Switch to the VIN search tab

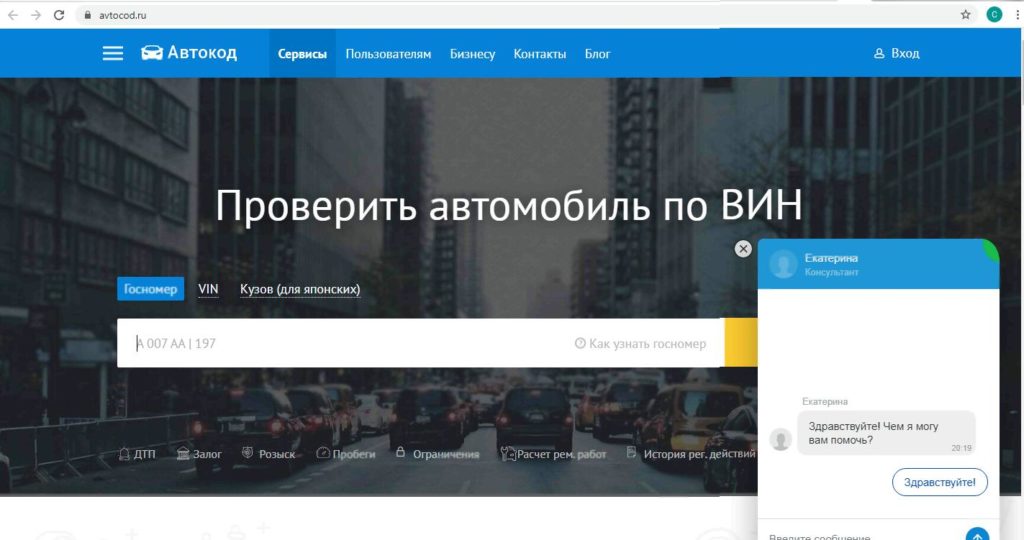pyautogui.click(x=208, y=289)
